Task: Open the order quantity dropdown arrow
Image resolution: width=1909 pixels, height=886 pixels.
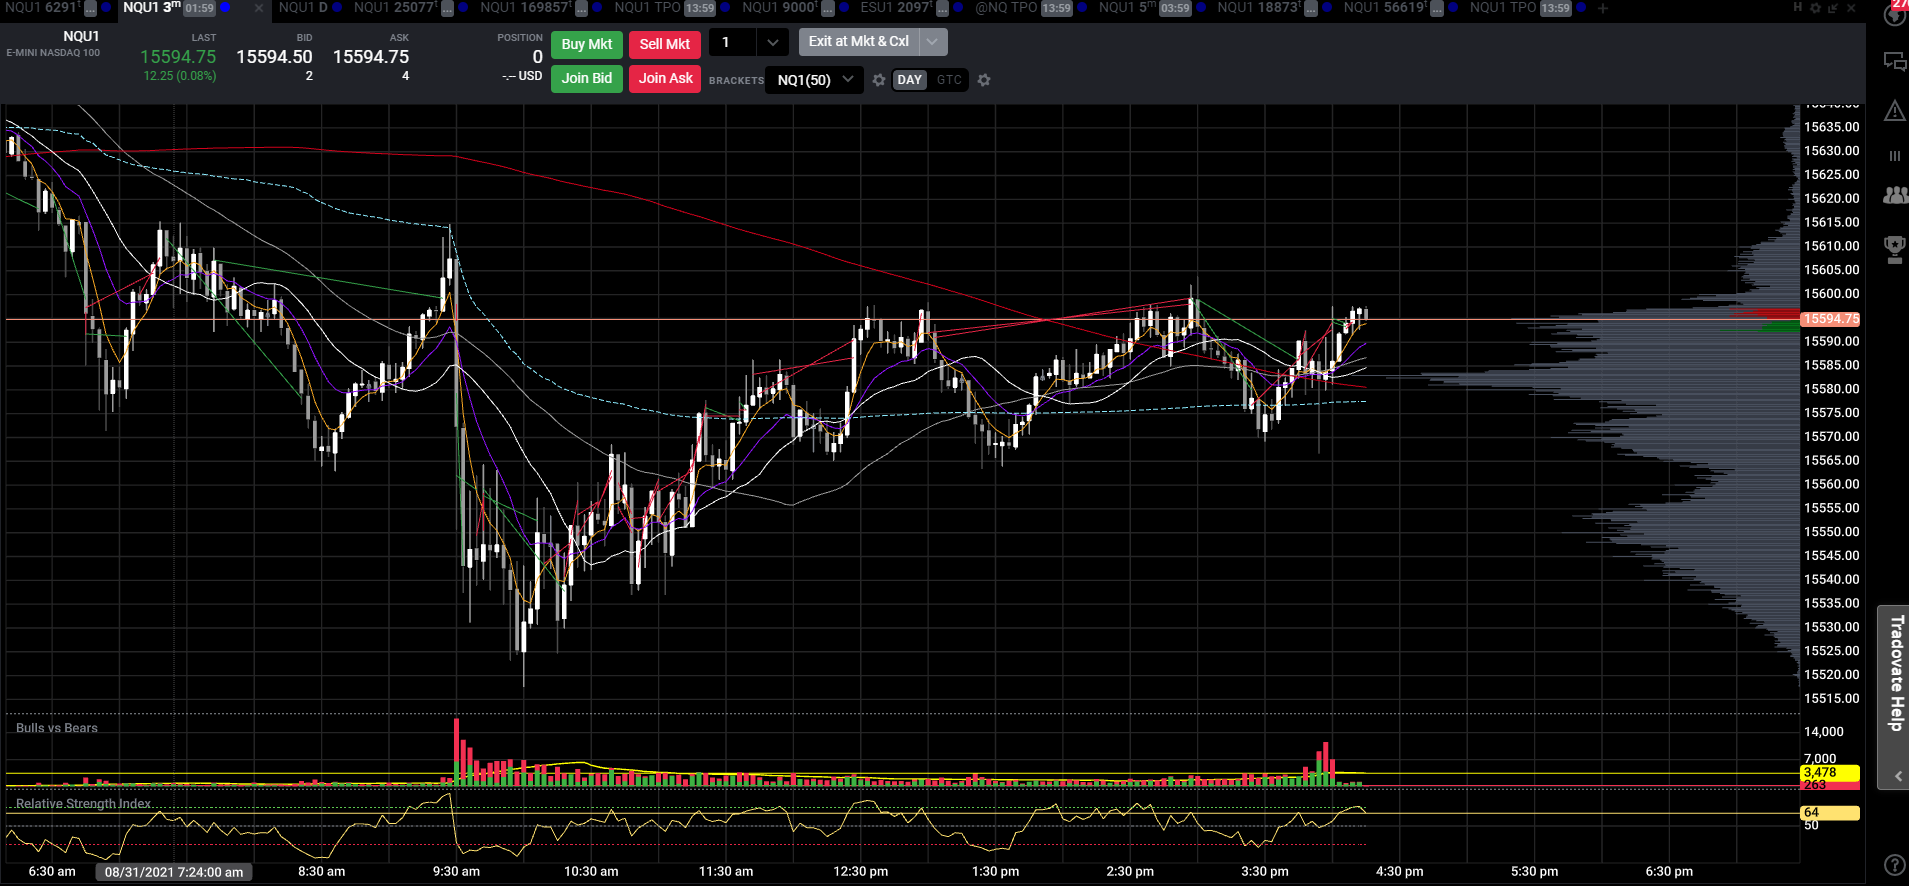Action: [772, 43]
